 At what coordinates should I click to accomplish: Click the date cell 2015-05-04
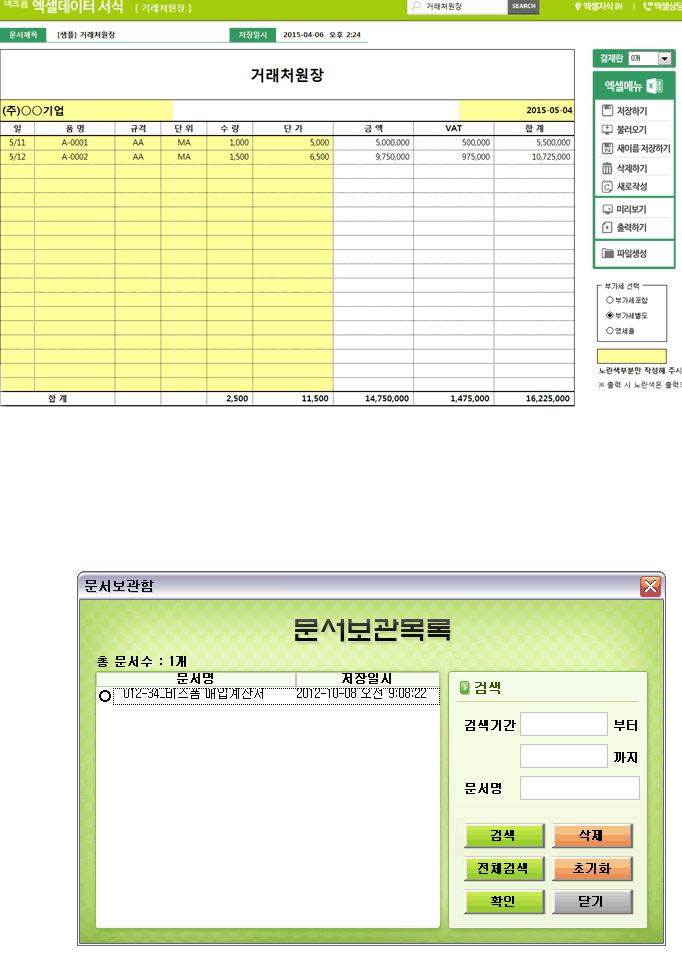pos(516,110)
